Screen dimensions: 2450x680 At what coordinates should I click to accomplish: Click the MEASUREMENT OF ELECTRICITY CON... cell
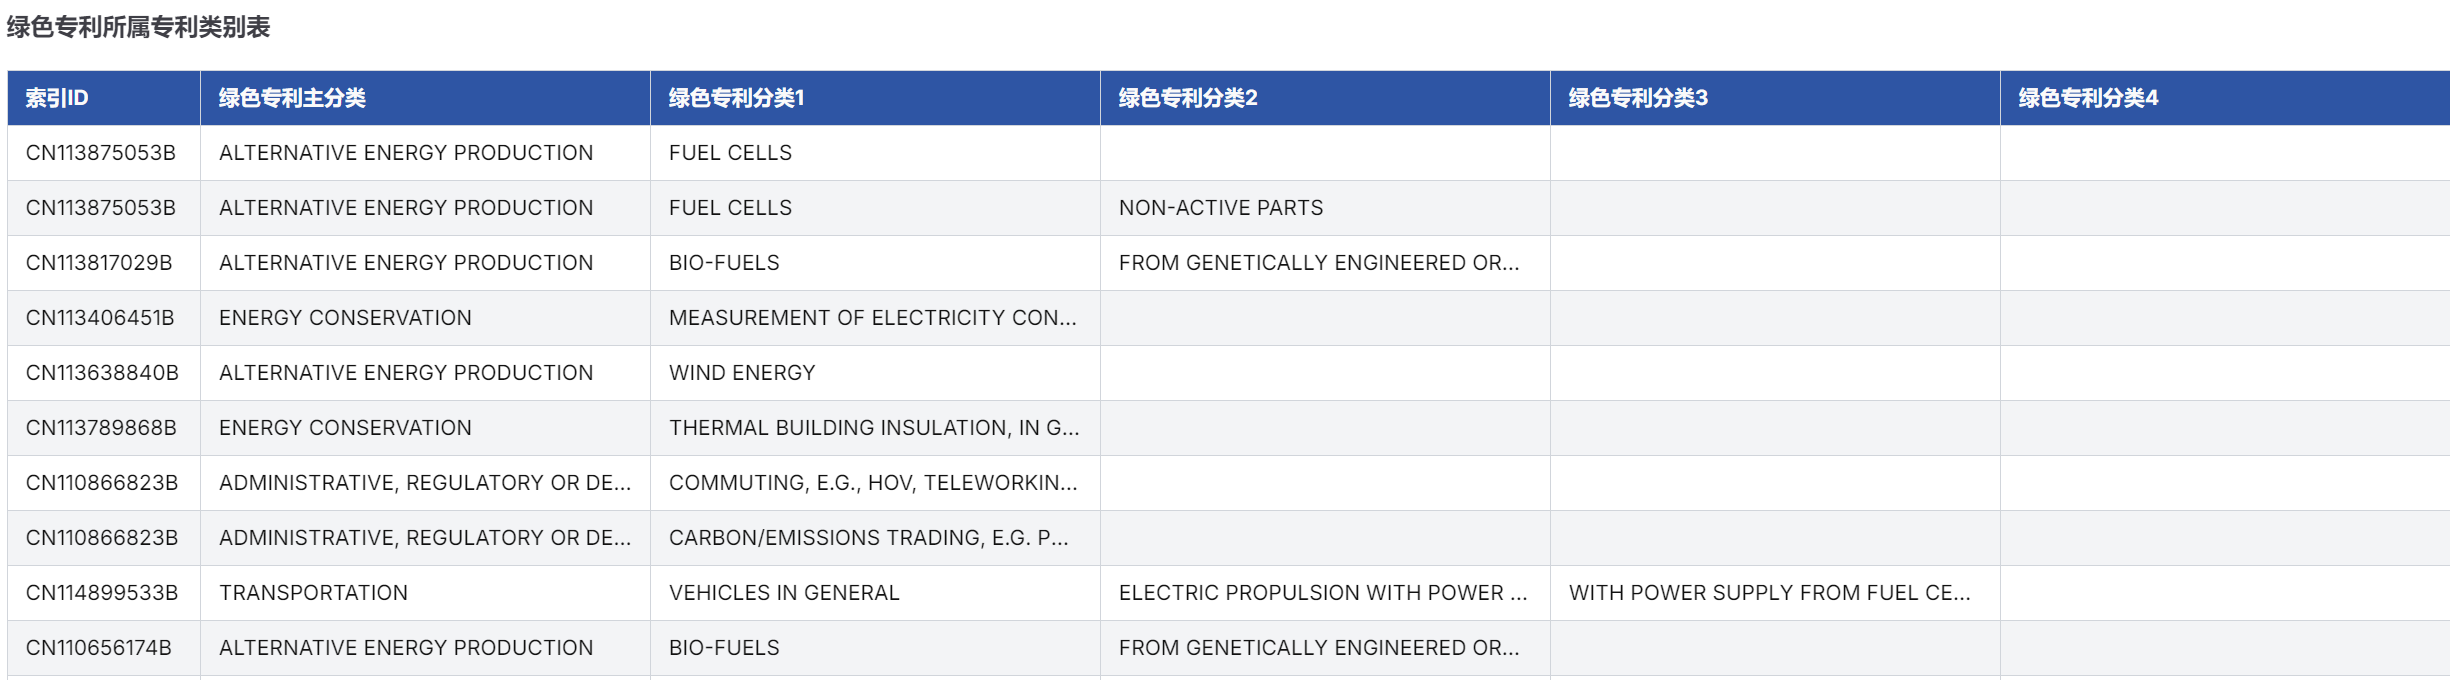872,318
